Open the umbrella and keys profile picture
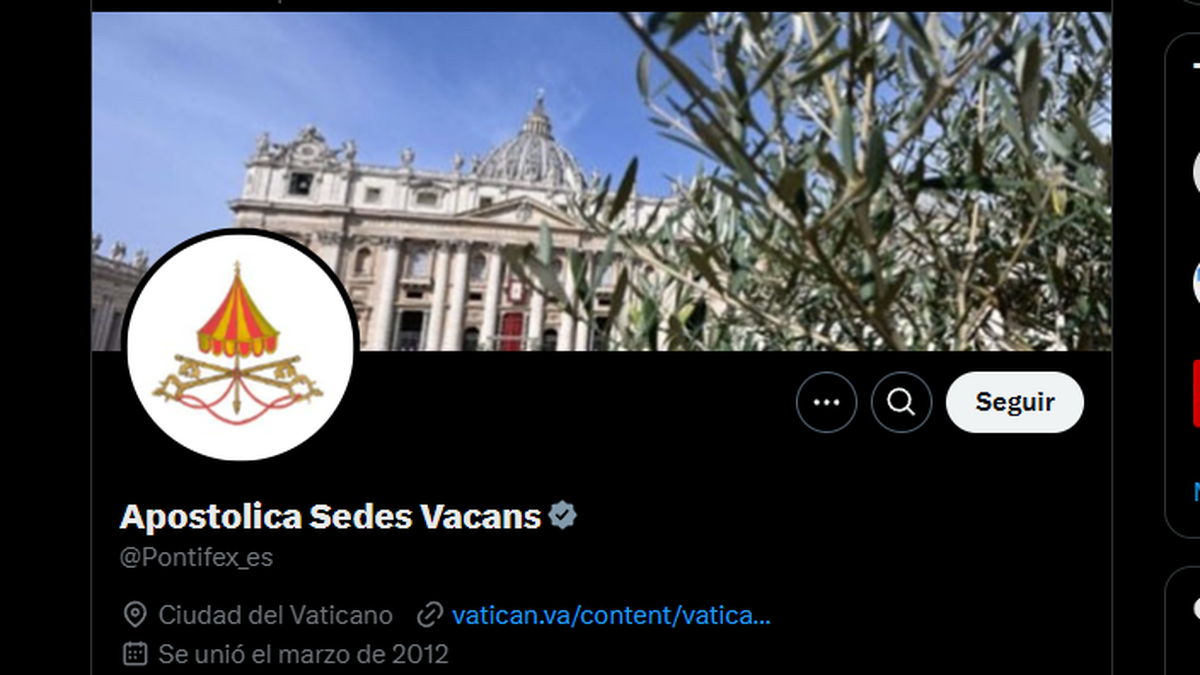Screen dimensions: 1200x675 pyautogui.click(x=239, y=345)
